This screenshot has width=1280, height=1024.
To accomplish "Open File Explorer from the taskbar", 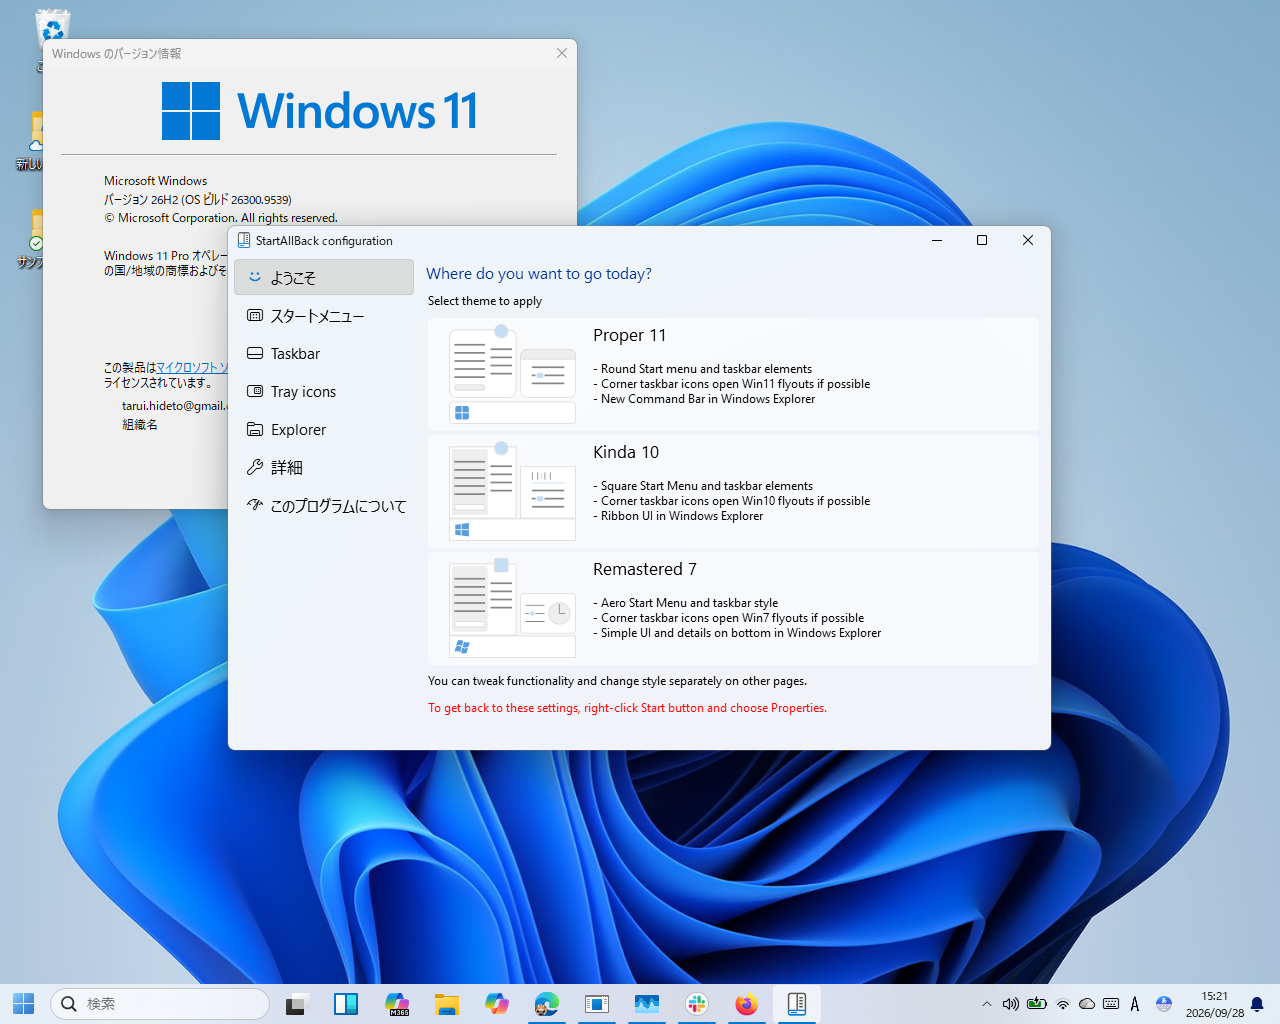I will tap(447, 1004).
